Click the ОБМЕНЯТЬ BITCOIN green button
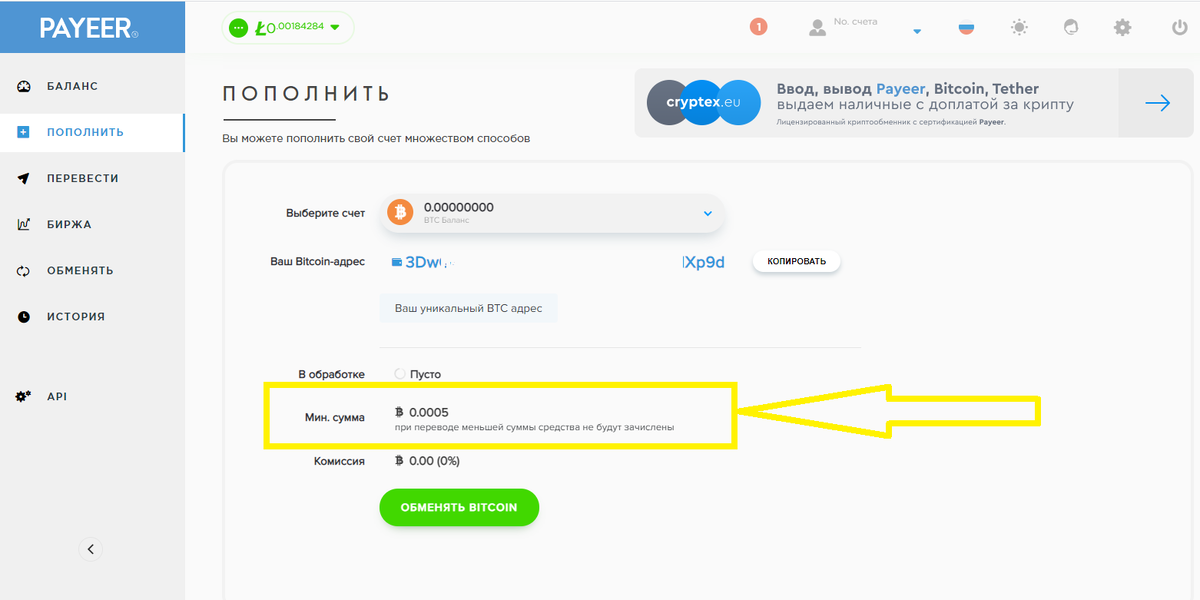The height and width of the screenshot is (600, 1200). 459,507
